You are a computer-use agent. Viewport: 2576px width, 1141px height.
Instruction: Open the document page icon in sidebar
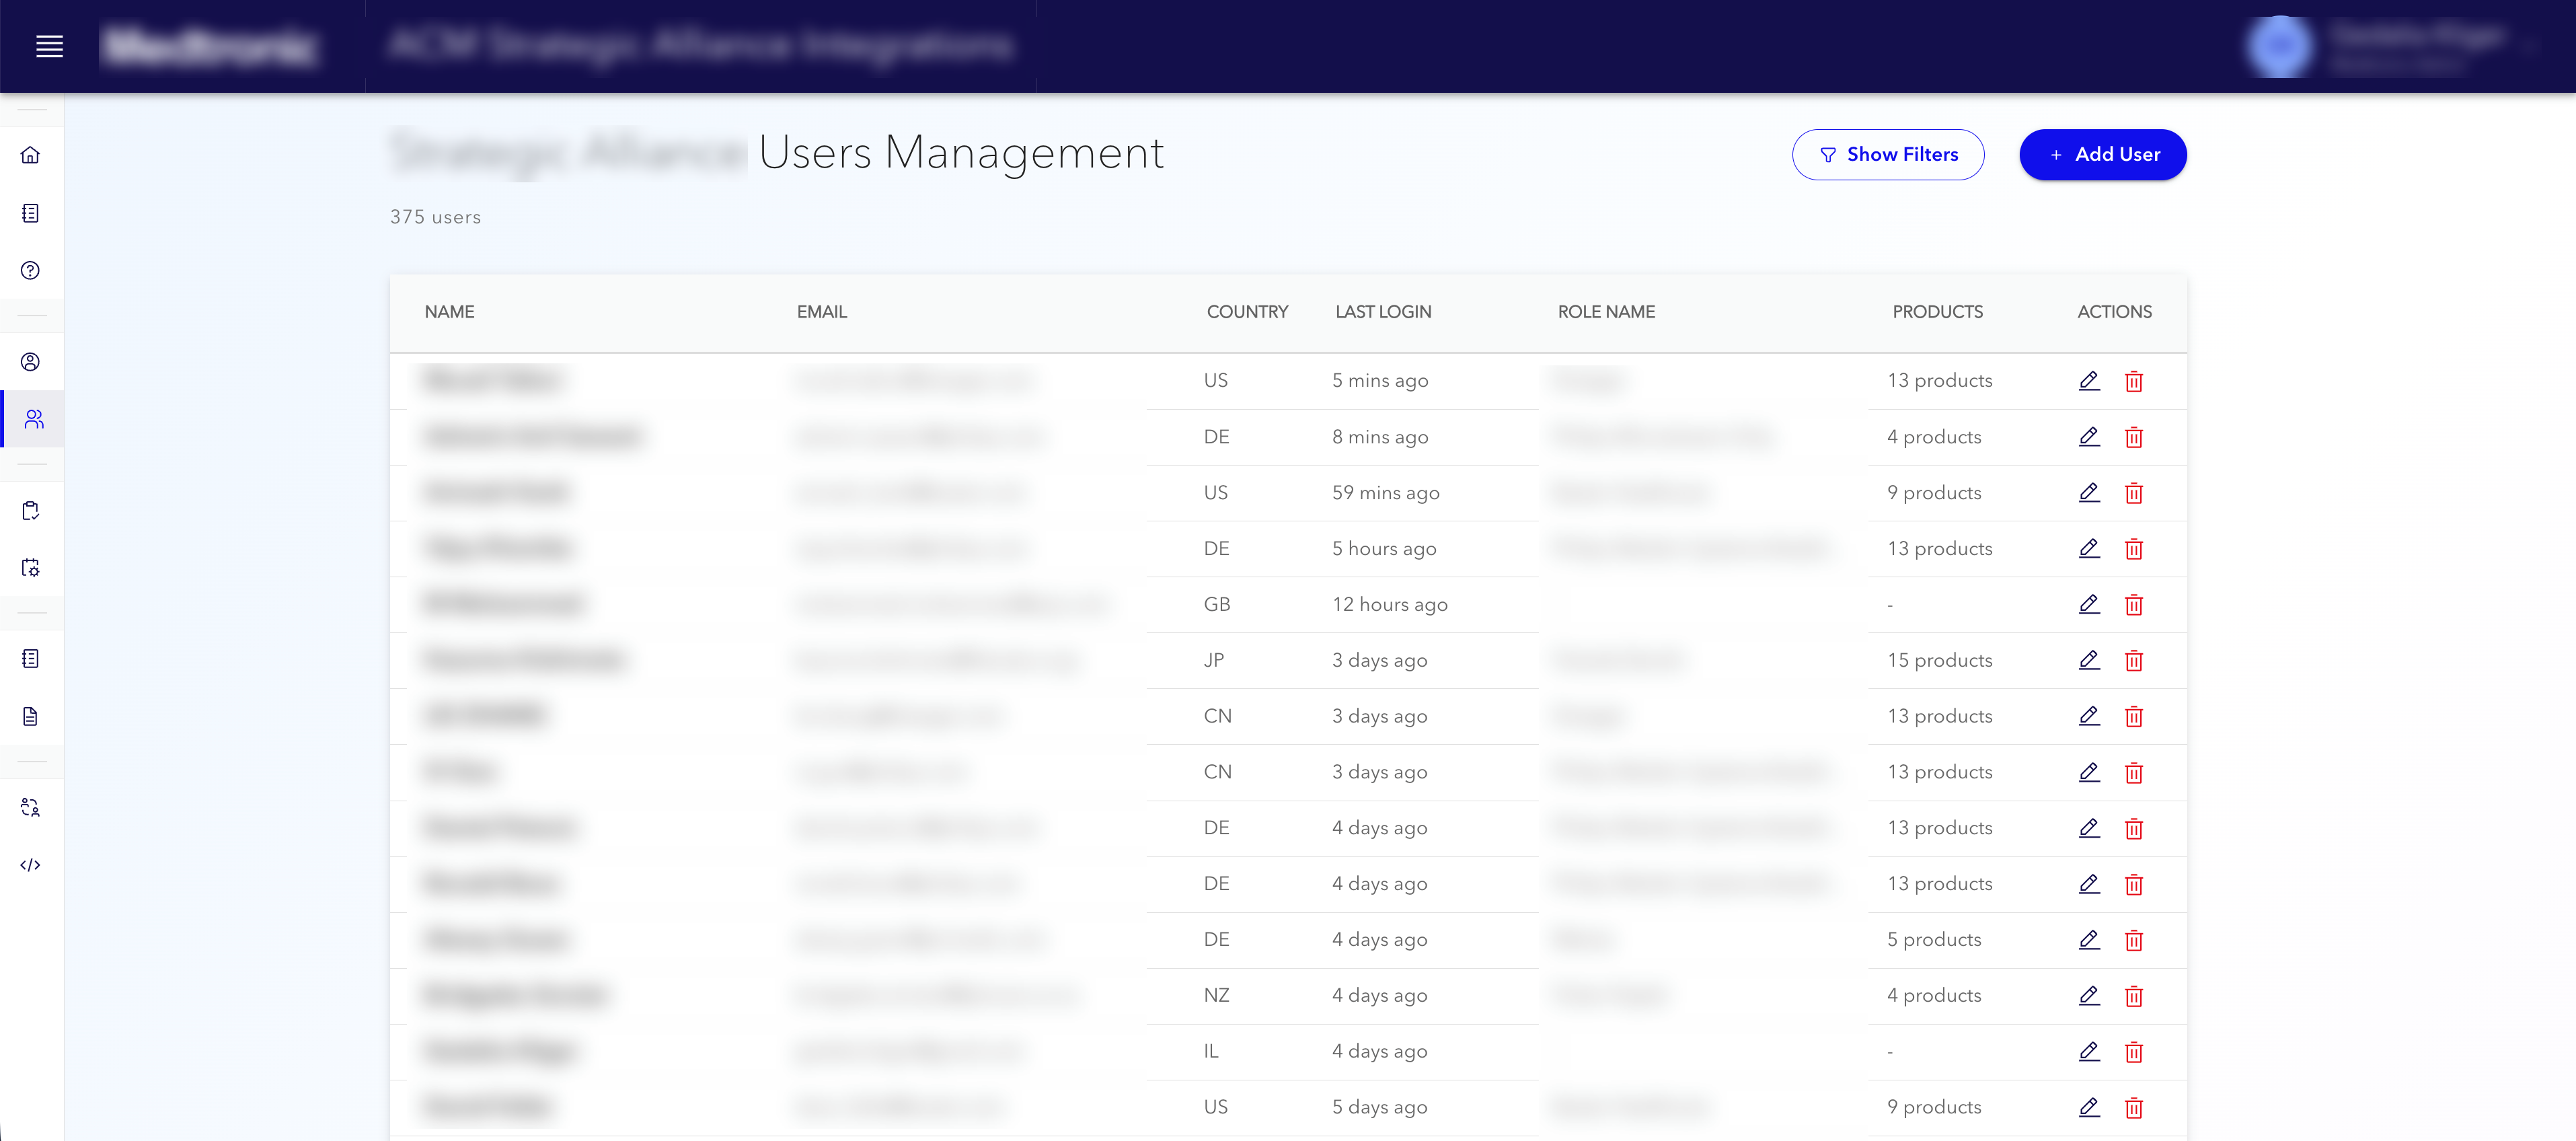31,716
